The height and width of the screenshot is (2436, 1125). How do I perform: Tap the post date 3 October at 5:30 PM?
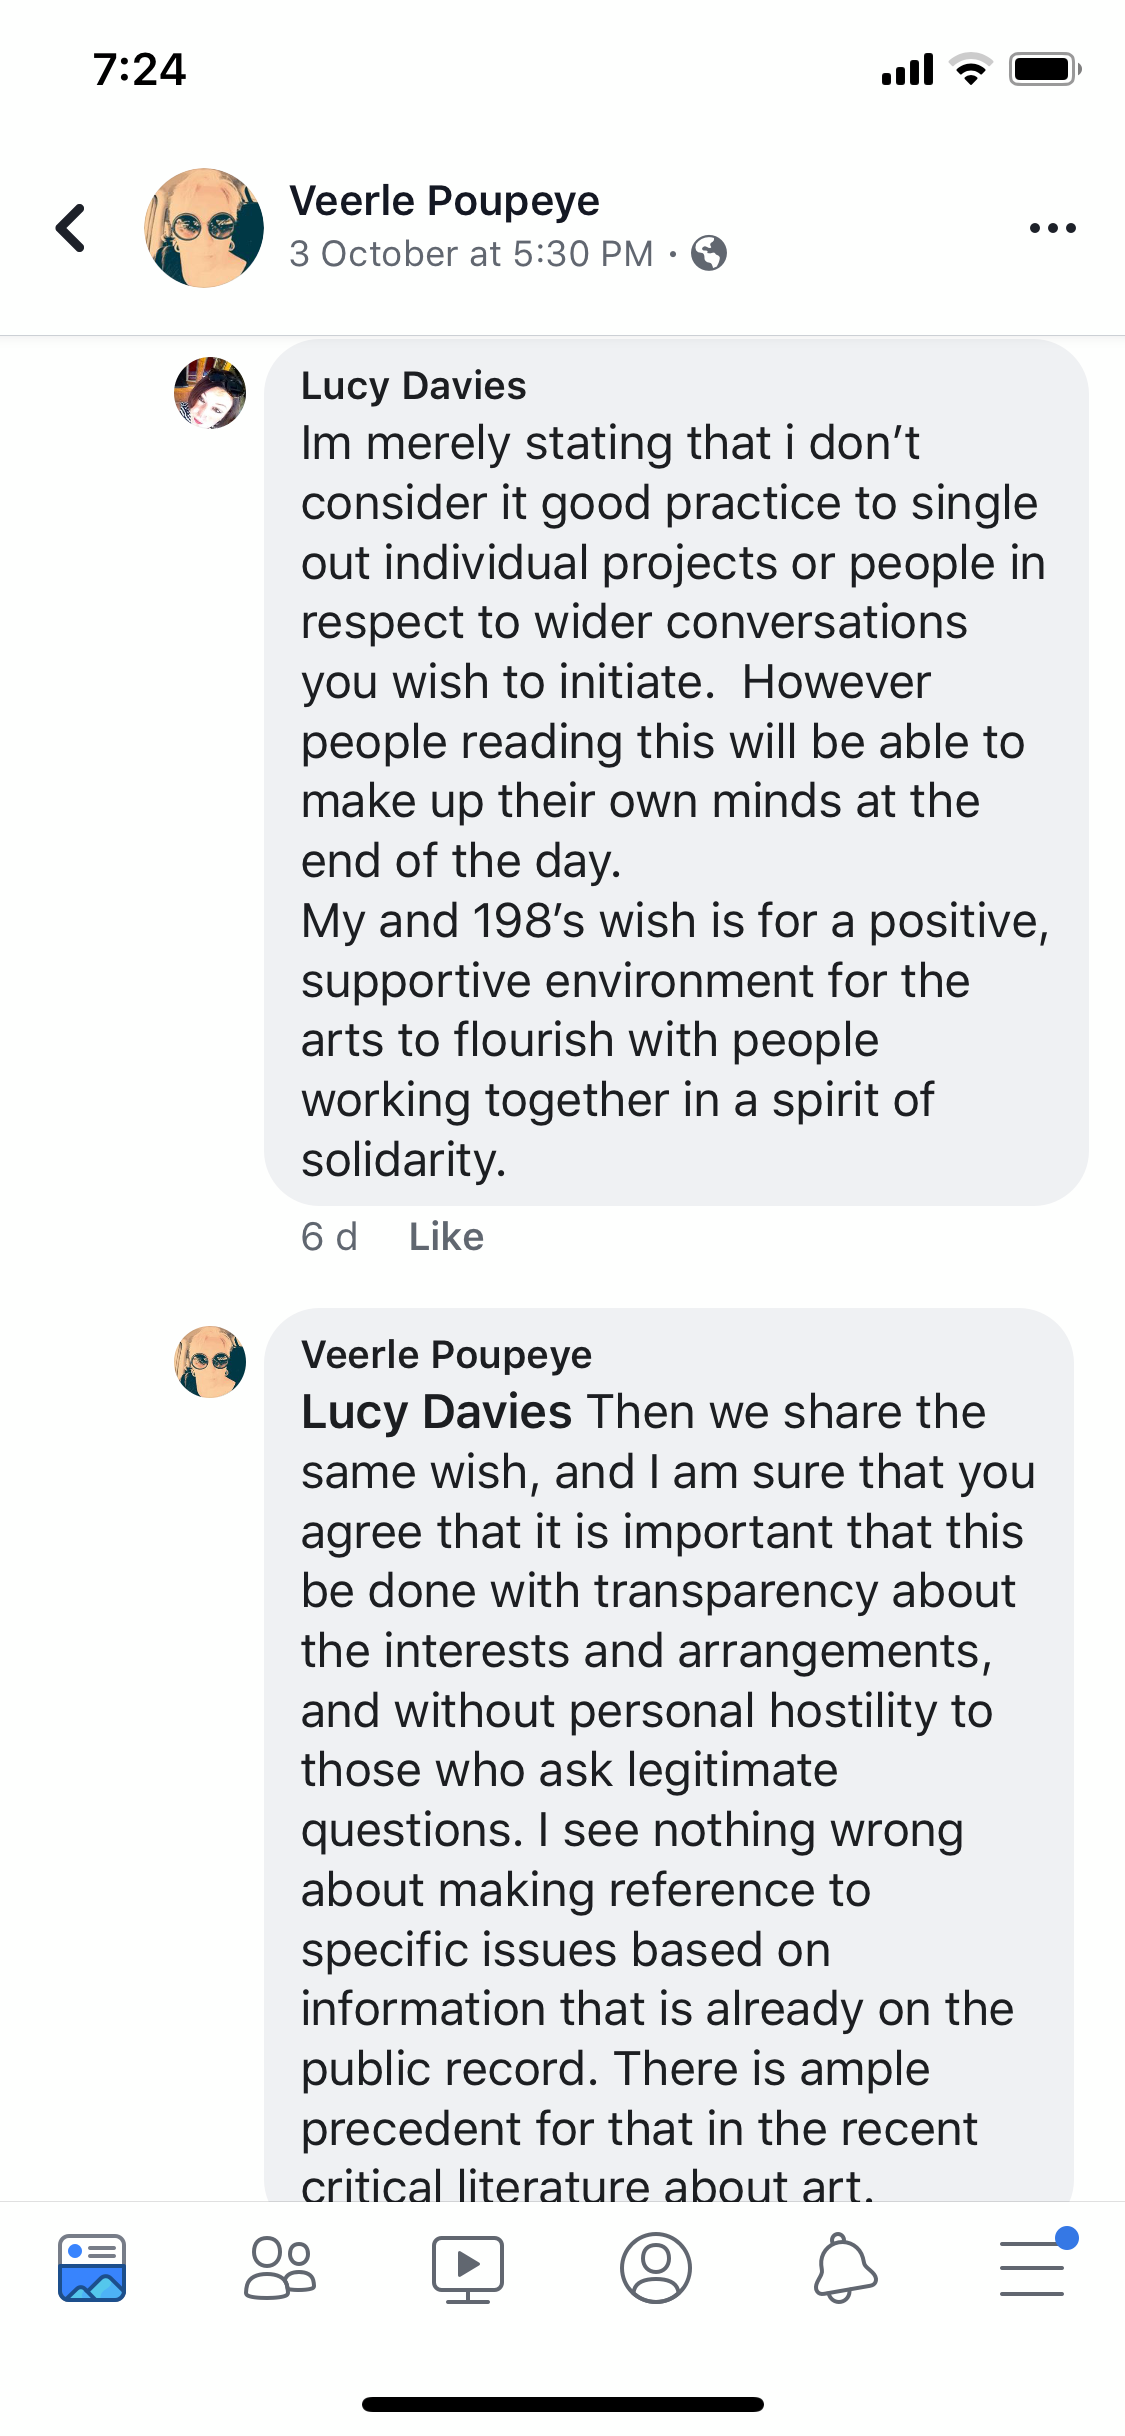pos(471,254)
